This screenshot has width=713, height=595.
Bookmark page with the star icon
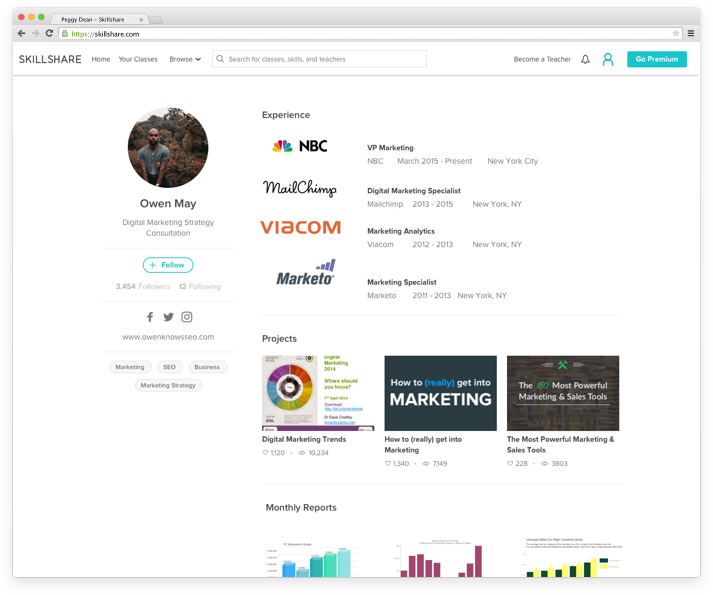point(676,33)
